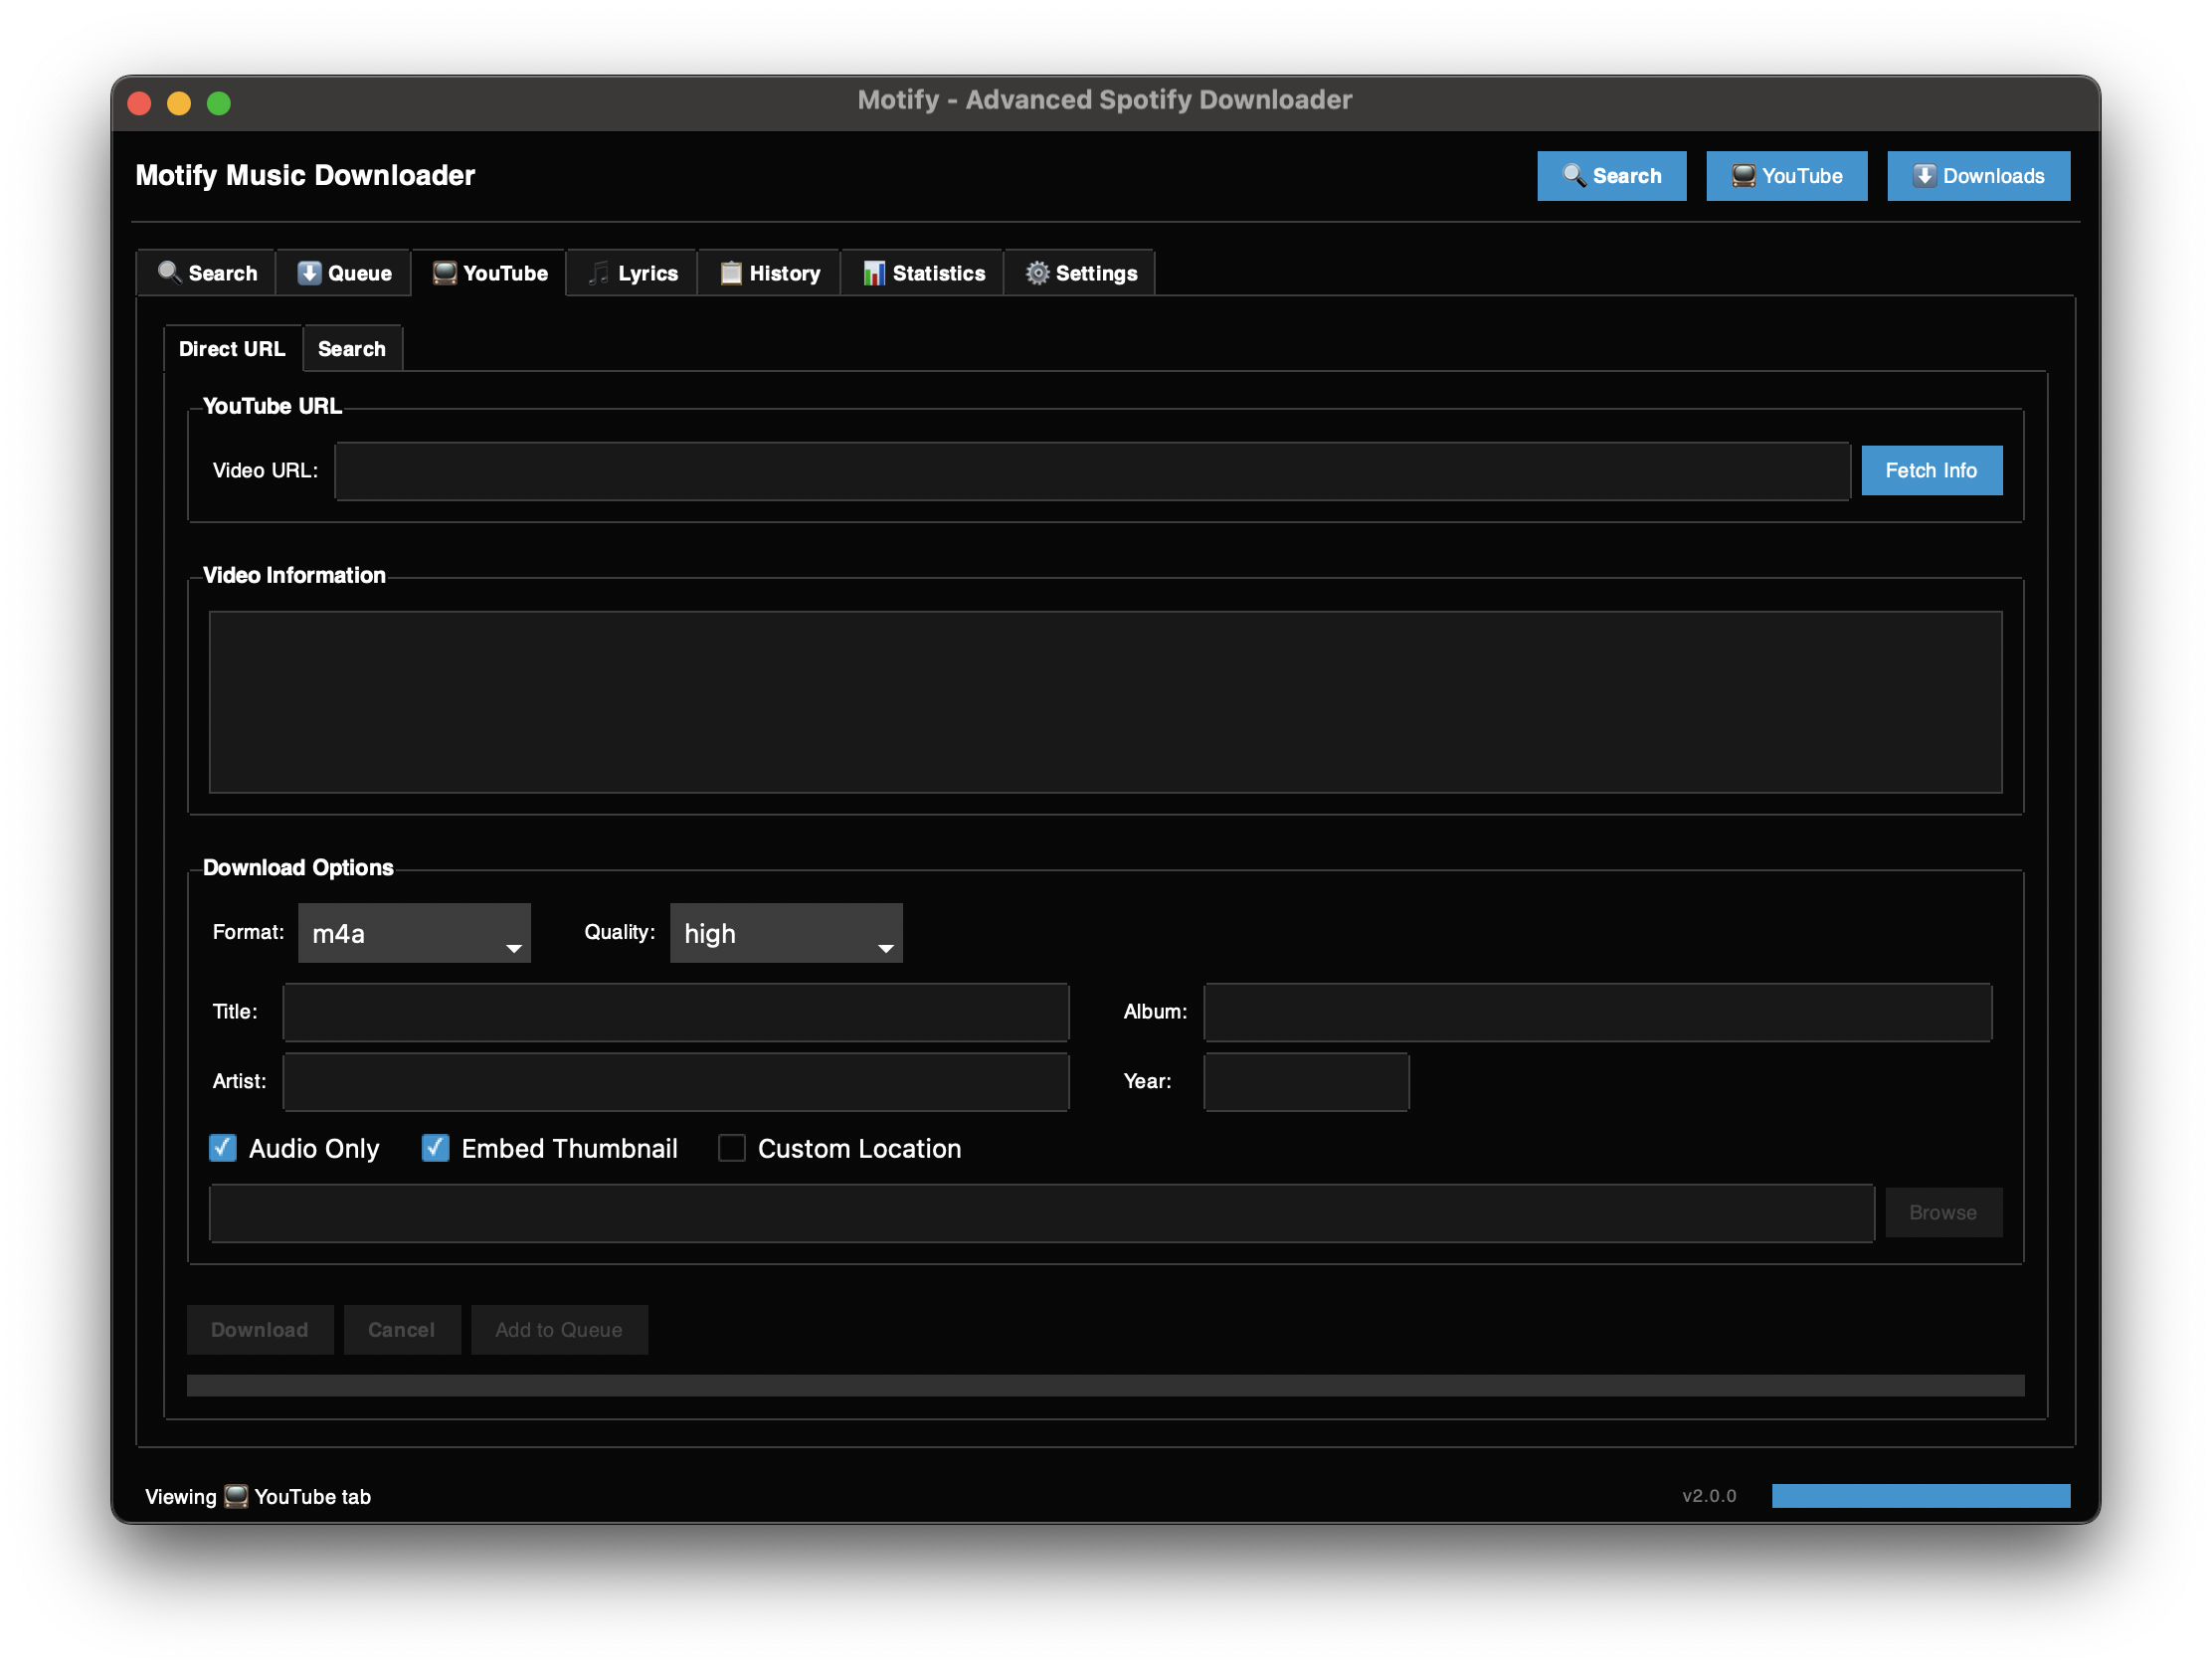Enable the Custom Location checkbox
Viewport: 2212px width, 1671px height.
[x=731, y=1148]
